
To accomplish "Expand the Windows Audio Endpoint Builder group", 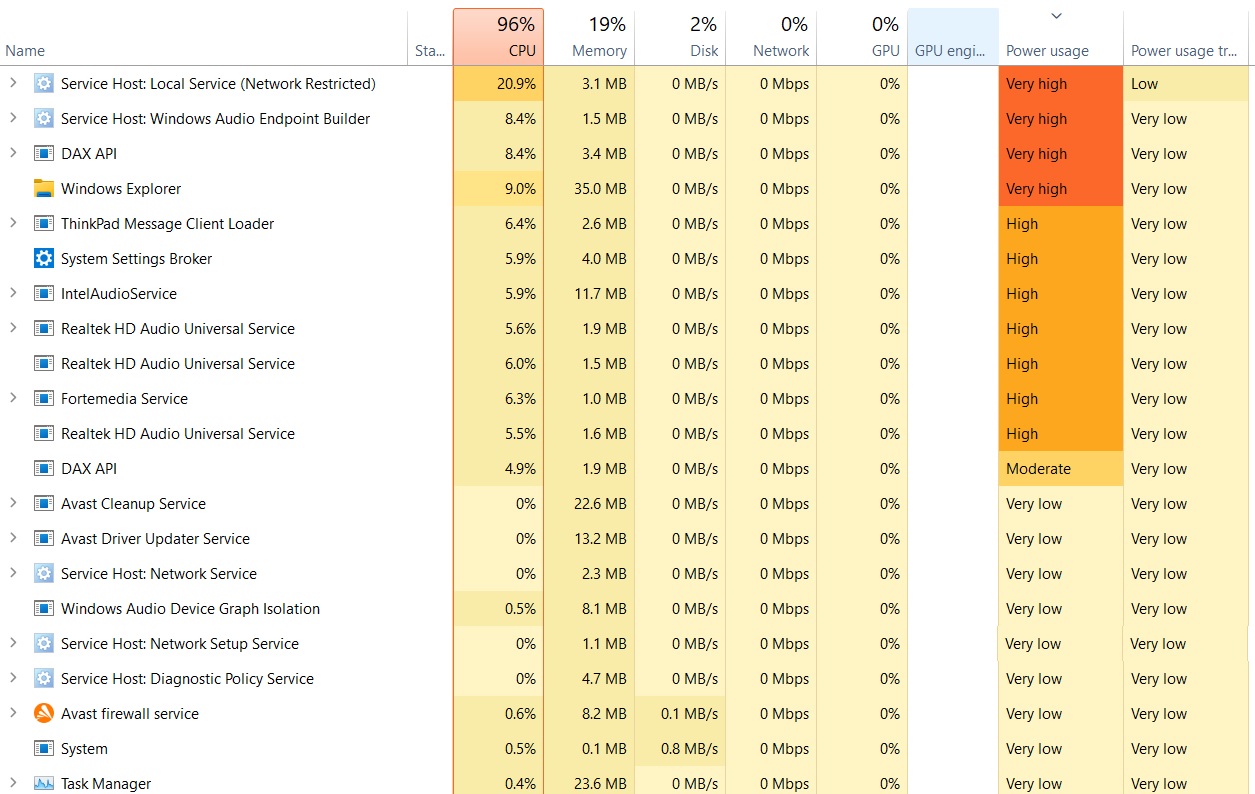I will tap(13, 118).
